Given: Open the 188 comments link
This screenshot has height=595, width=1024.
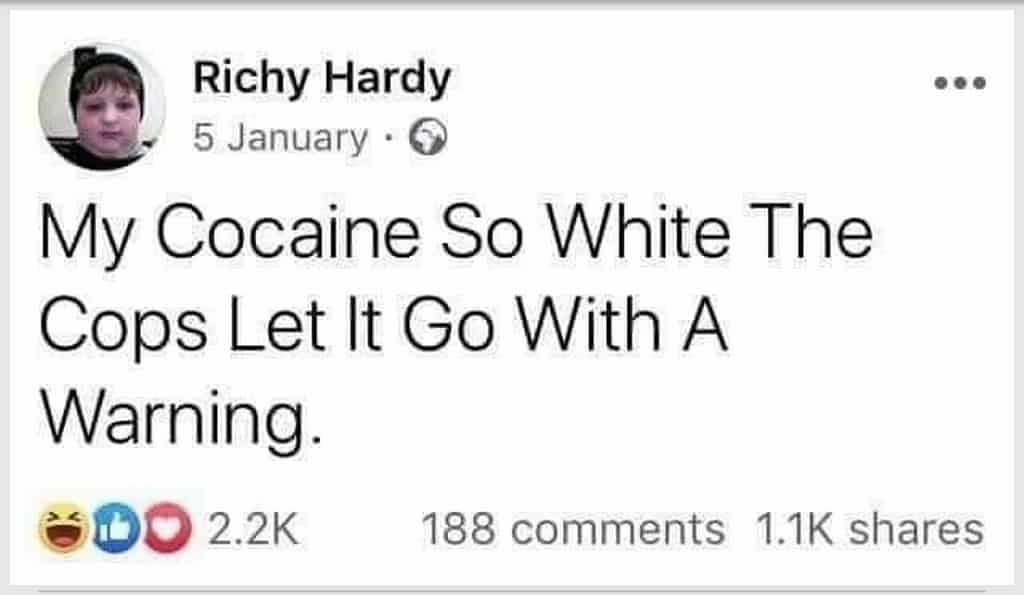Looking at the screenshot, I should 573,529.
